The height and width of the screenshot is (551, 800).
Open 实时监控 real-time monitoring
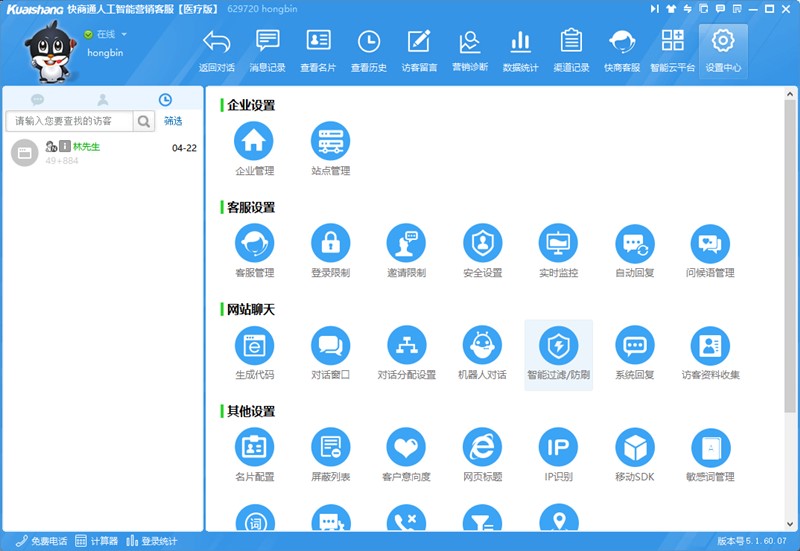[558, 243]
